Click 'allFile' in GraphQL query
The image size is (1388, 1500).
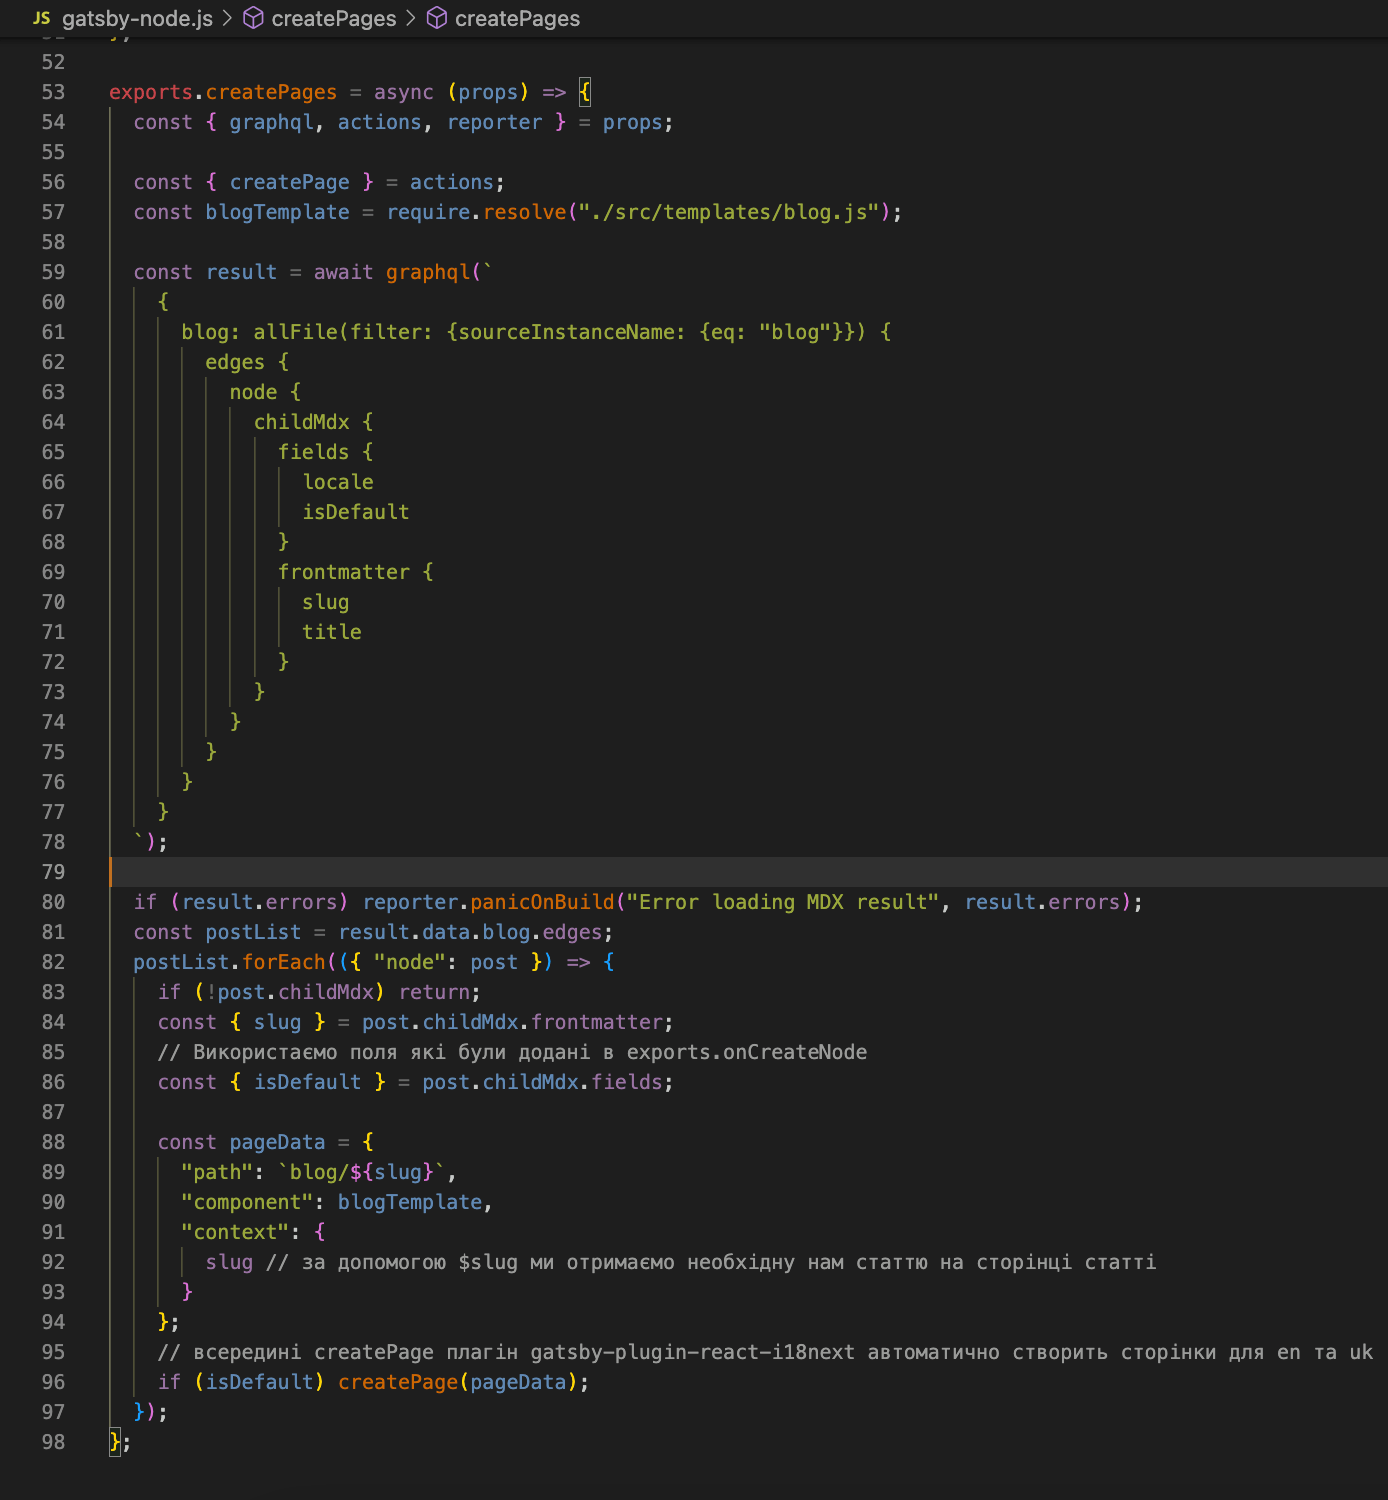click(x=296, y=332)
